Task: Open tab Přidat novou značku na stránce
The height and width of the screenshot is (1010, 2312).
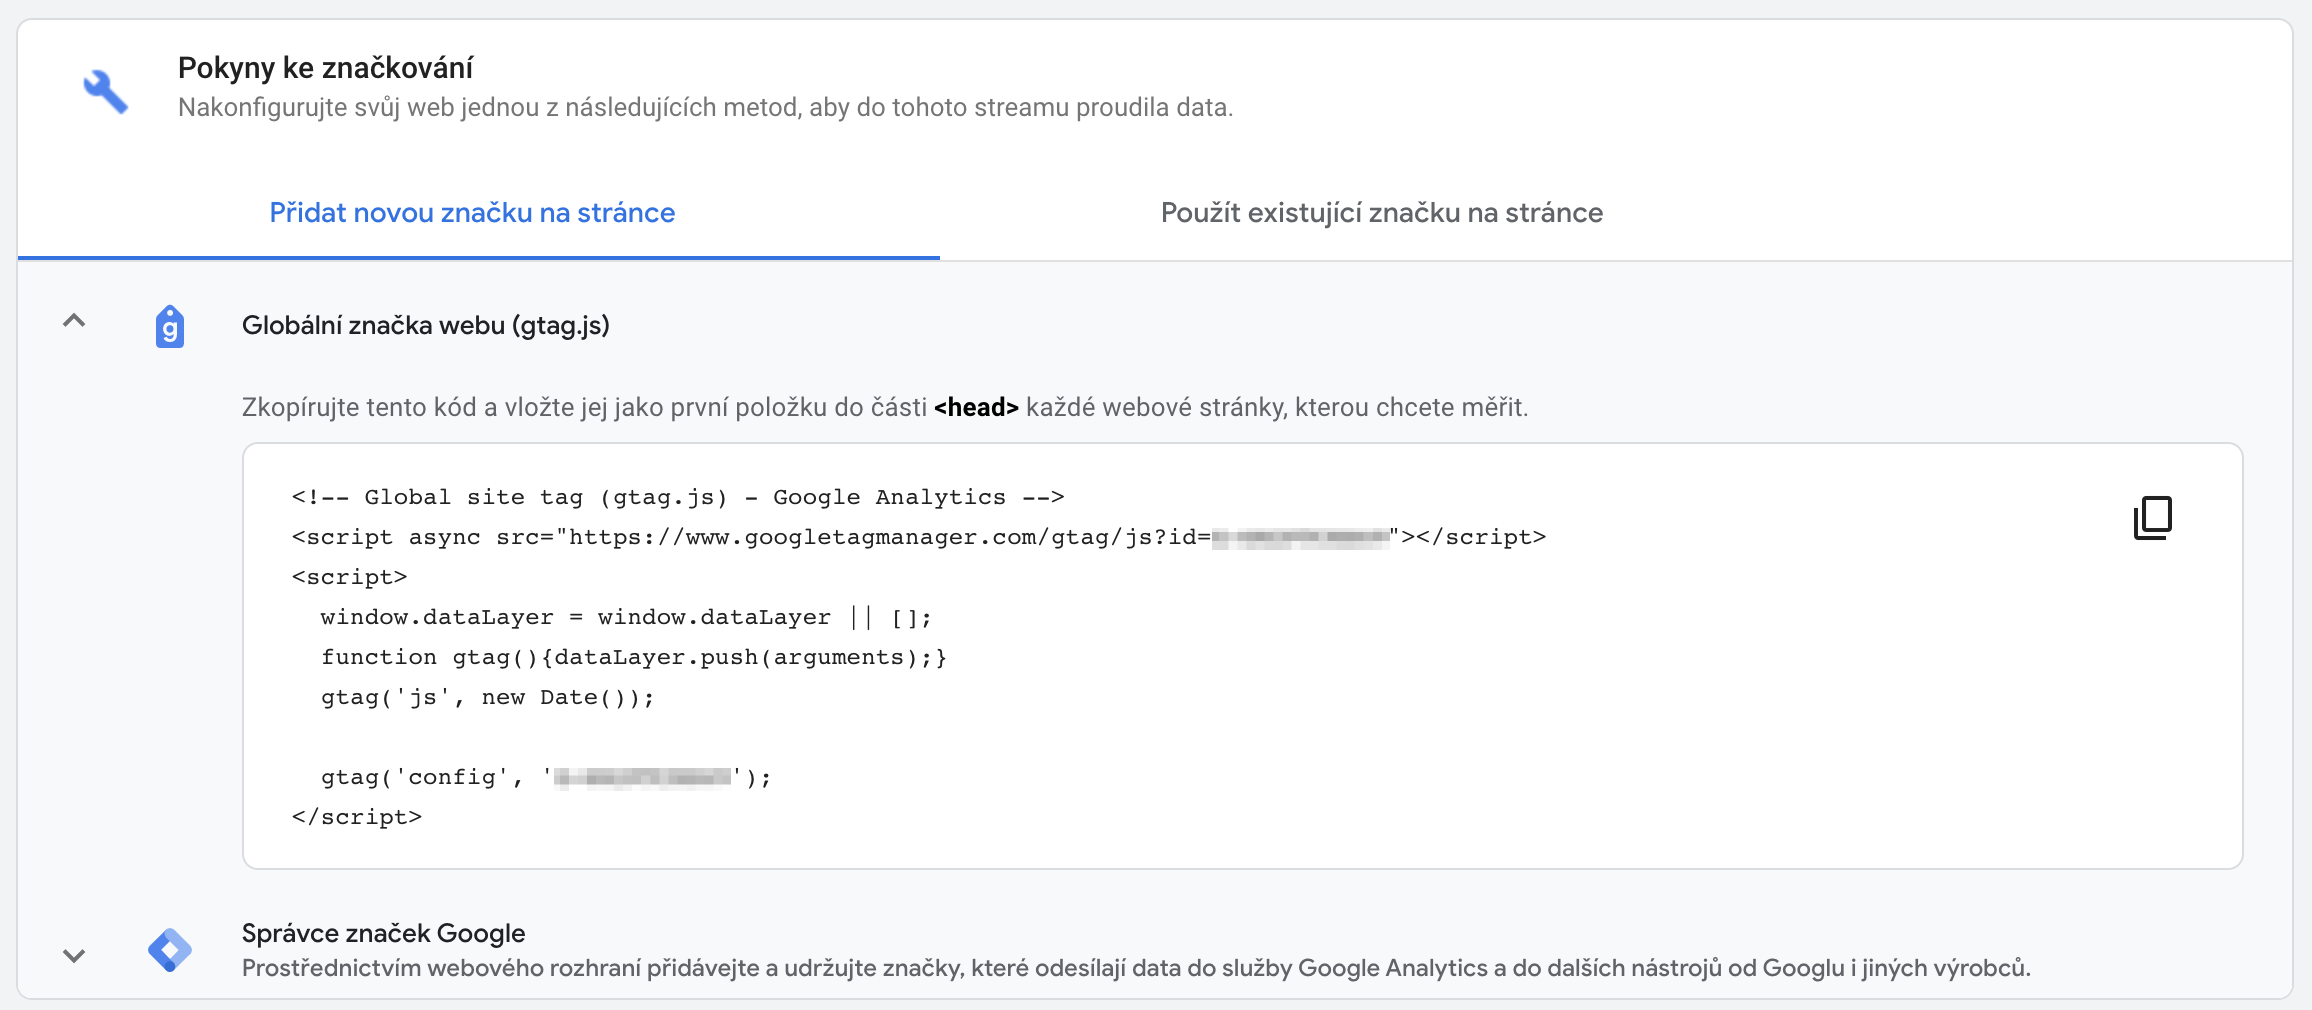Action: (x=472, y=213)
